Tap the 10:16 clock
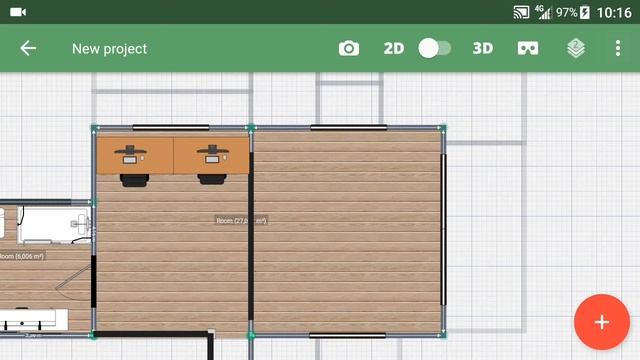The width and height of the screenshot is (640, 360). point(614,13)
